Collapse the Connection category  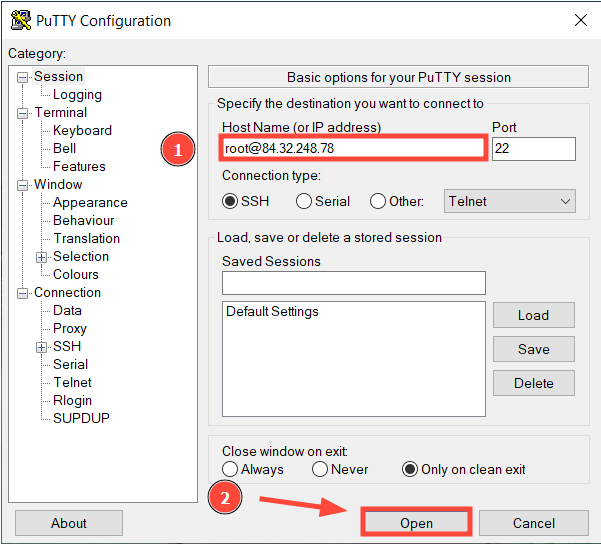coord(23,293)
